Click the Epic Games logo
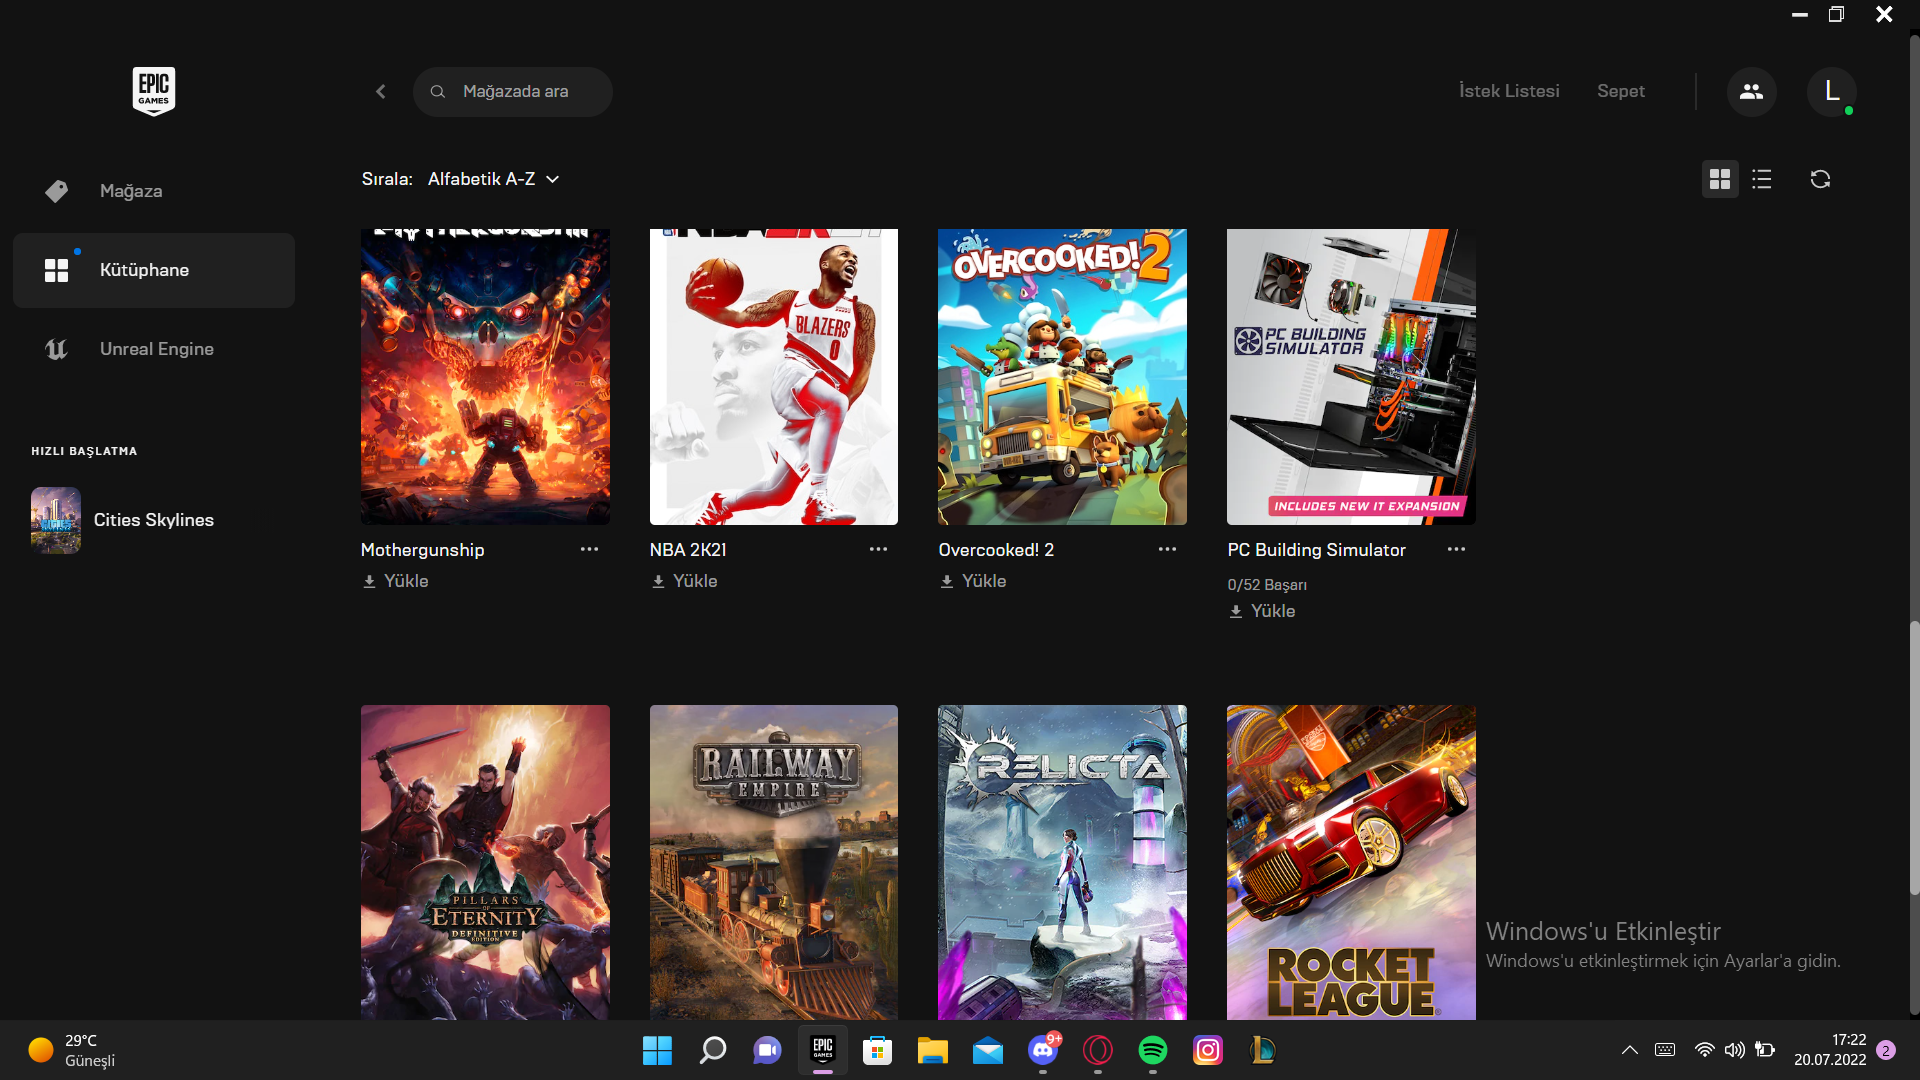The image size is (1920, 1080). pyautogui.click(x=154, y=91)
